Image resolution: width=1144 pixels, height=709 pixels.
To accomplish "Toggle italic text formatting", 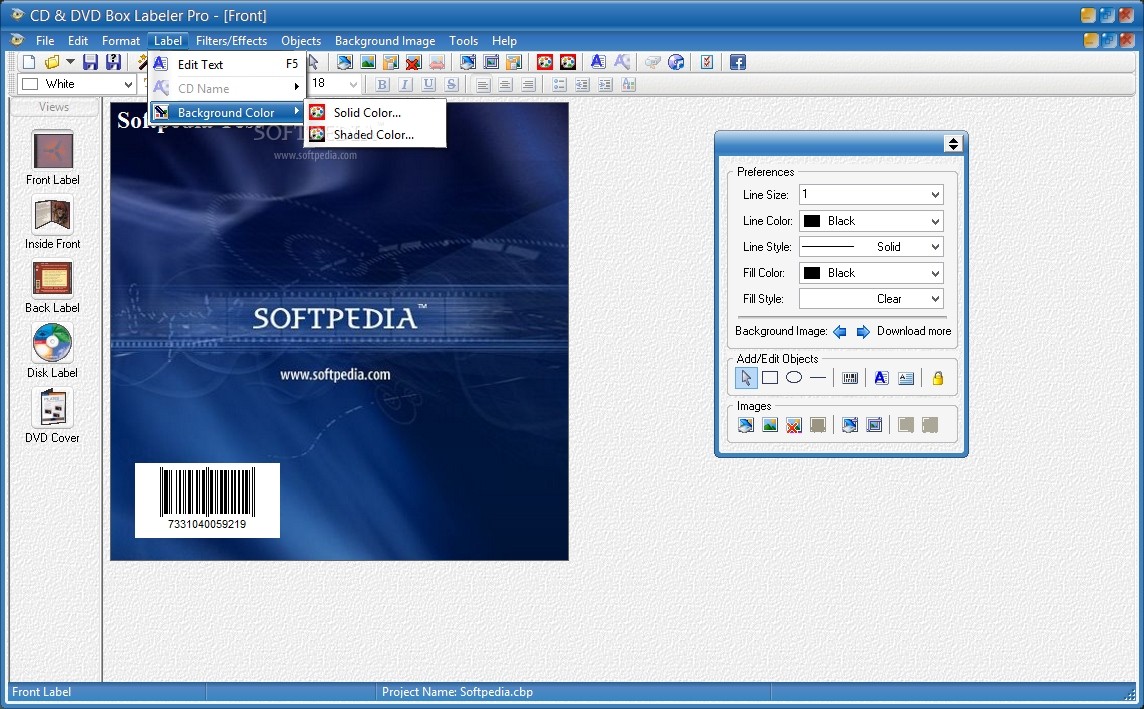I will click(405, 85).
